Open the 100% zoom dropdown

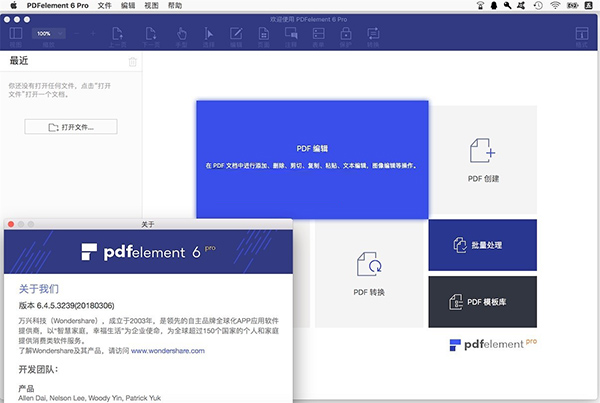(x=49, y=34)
